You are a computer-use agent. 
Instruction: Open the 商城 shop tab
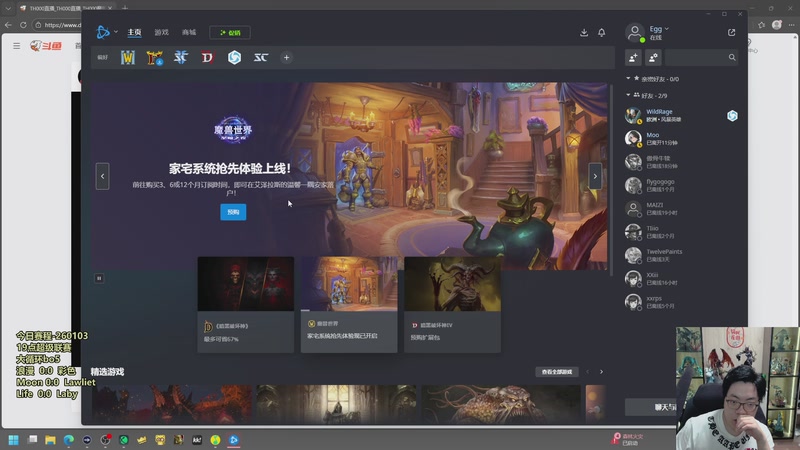(189, 32)
